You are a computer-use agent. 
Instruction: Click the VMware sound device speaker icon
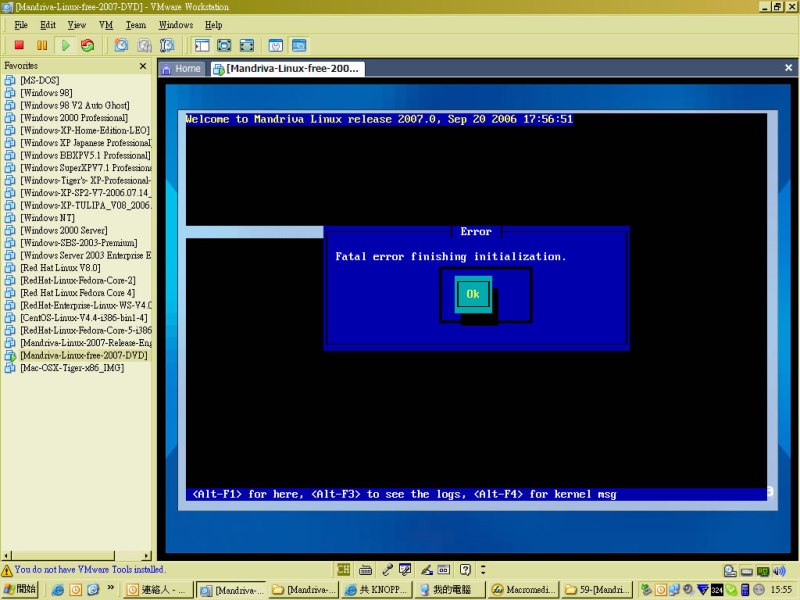point(779,571)
